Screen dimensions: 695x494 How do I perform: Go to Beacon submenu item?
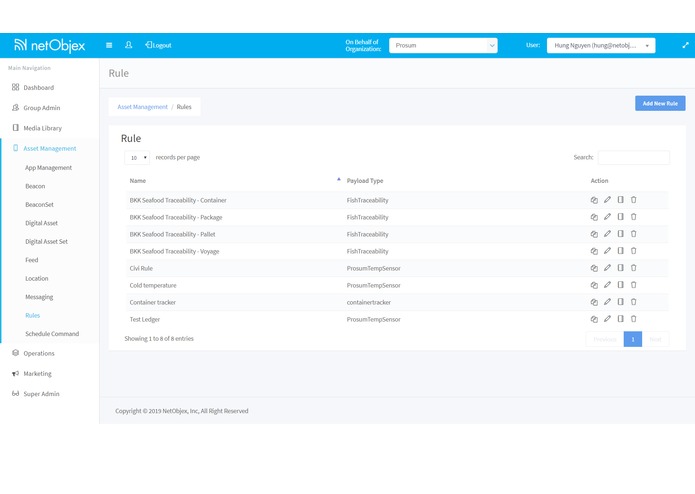point(35,187)
